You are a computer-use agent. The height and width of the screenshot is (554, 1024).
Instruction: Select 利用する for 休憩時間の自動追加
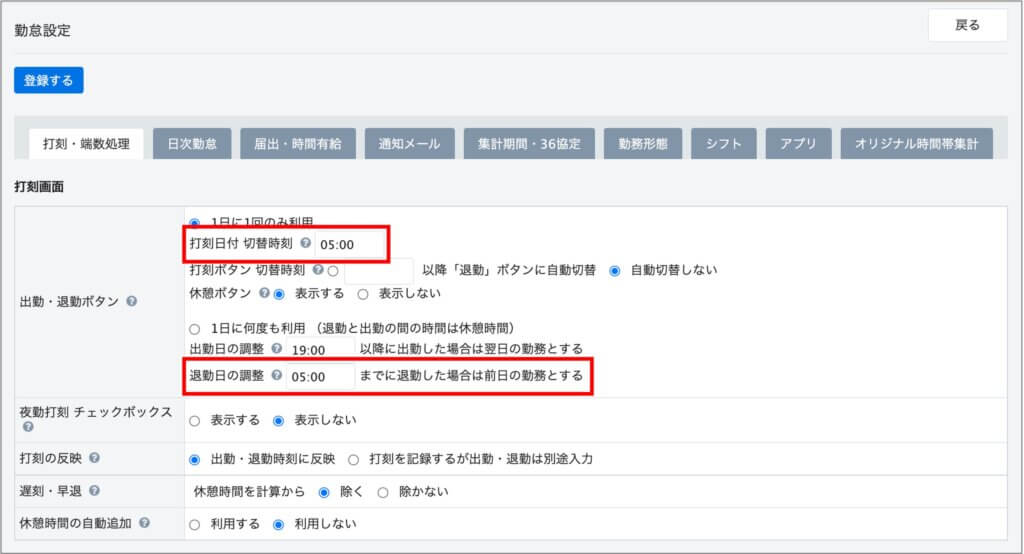point(194,523)
